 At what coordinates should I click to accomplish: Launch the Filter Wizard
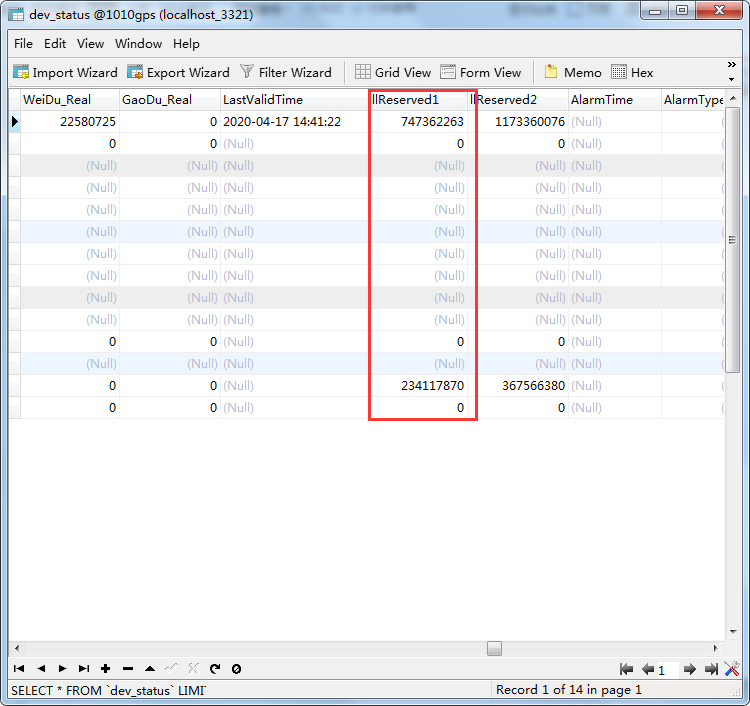[286, 73]
